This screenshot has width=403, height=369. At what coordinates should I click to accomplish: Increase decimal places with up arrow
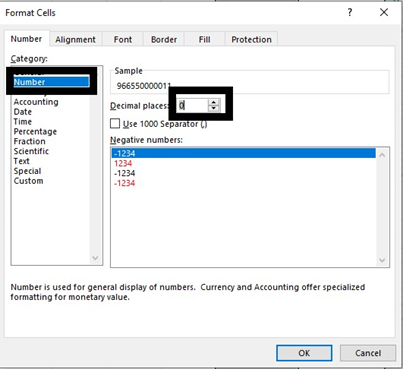point(214,102)
